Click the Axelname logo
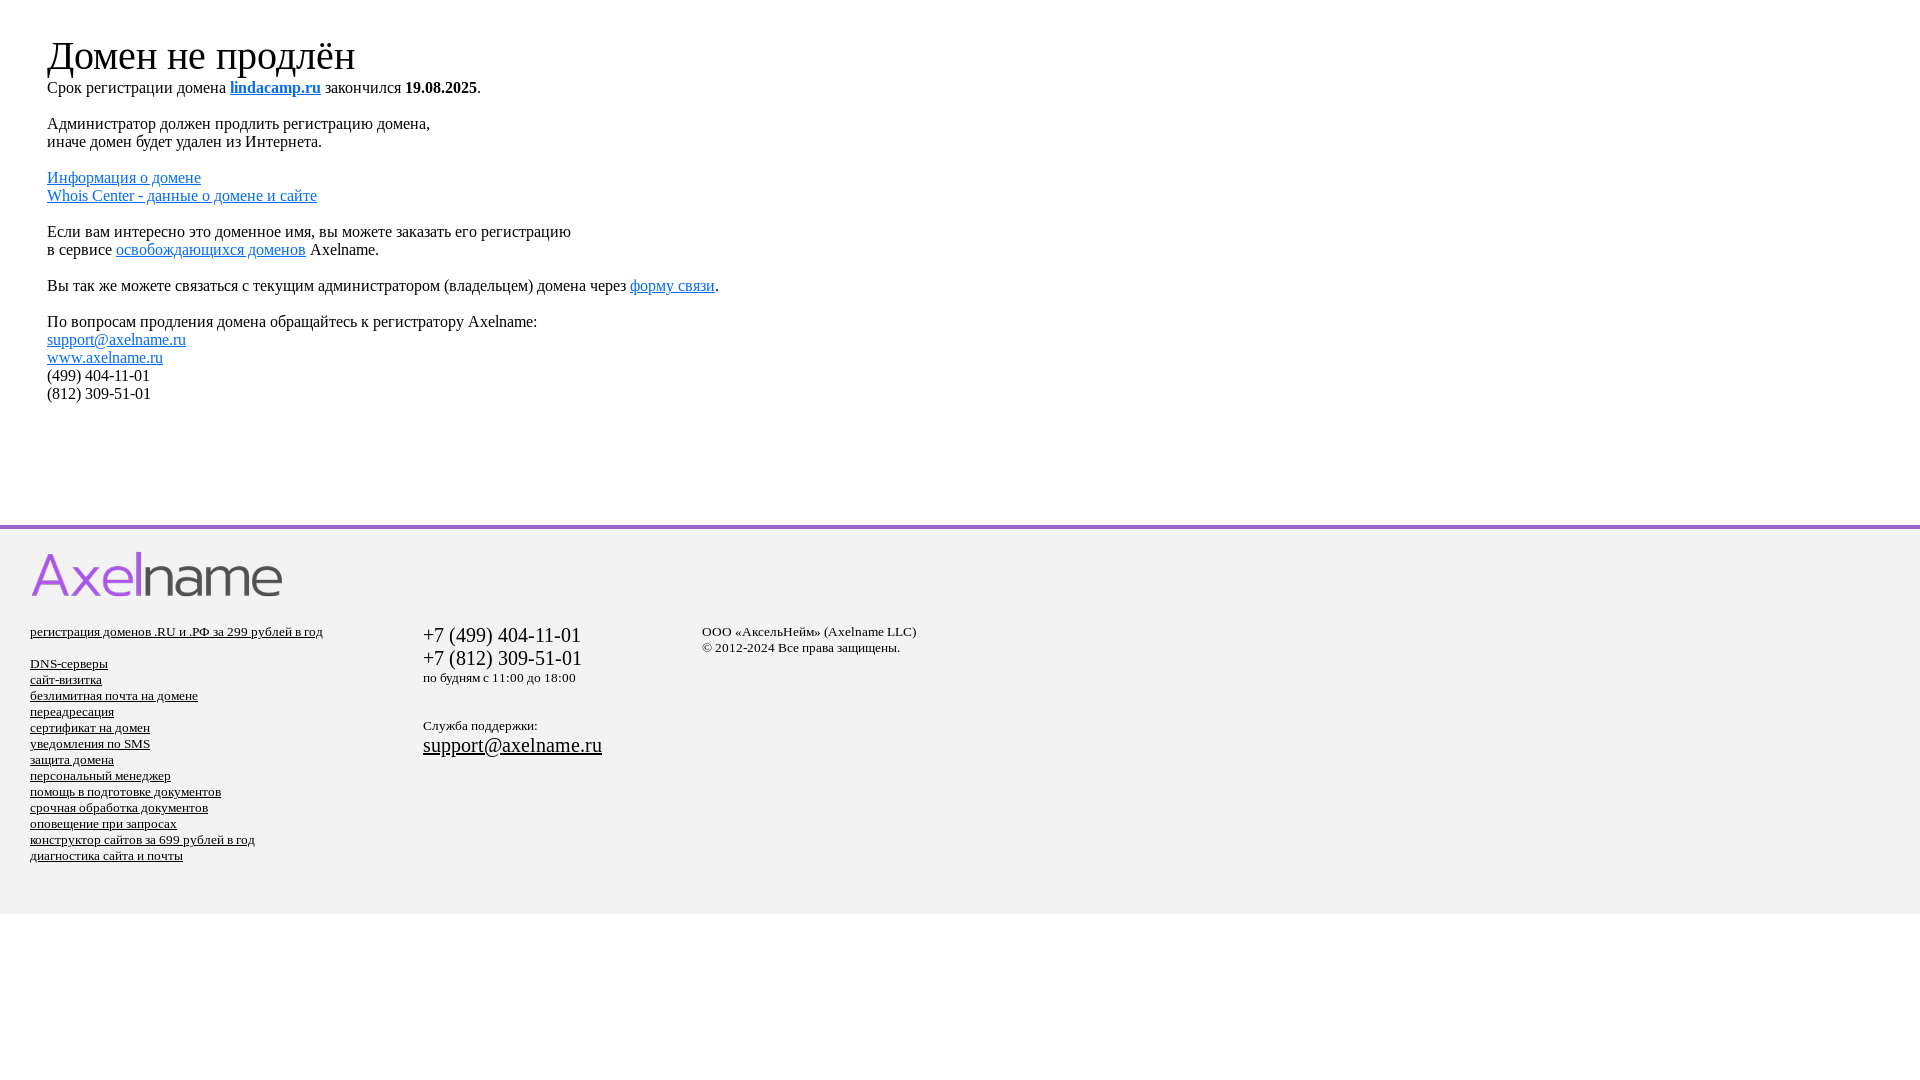The height and width of the screenshot is (1080, 1920). point(157,574)
